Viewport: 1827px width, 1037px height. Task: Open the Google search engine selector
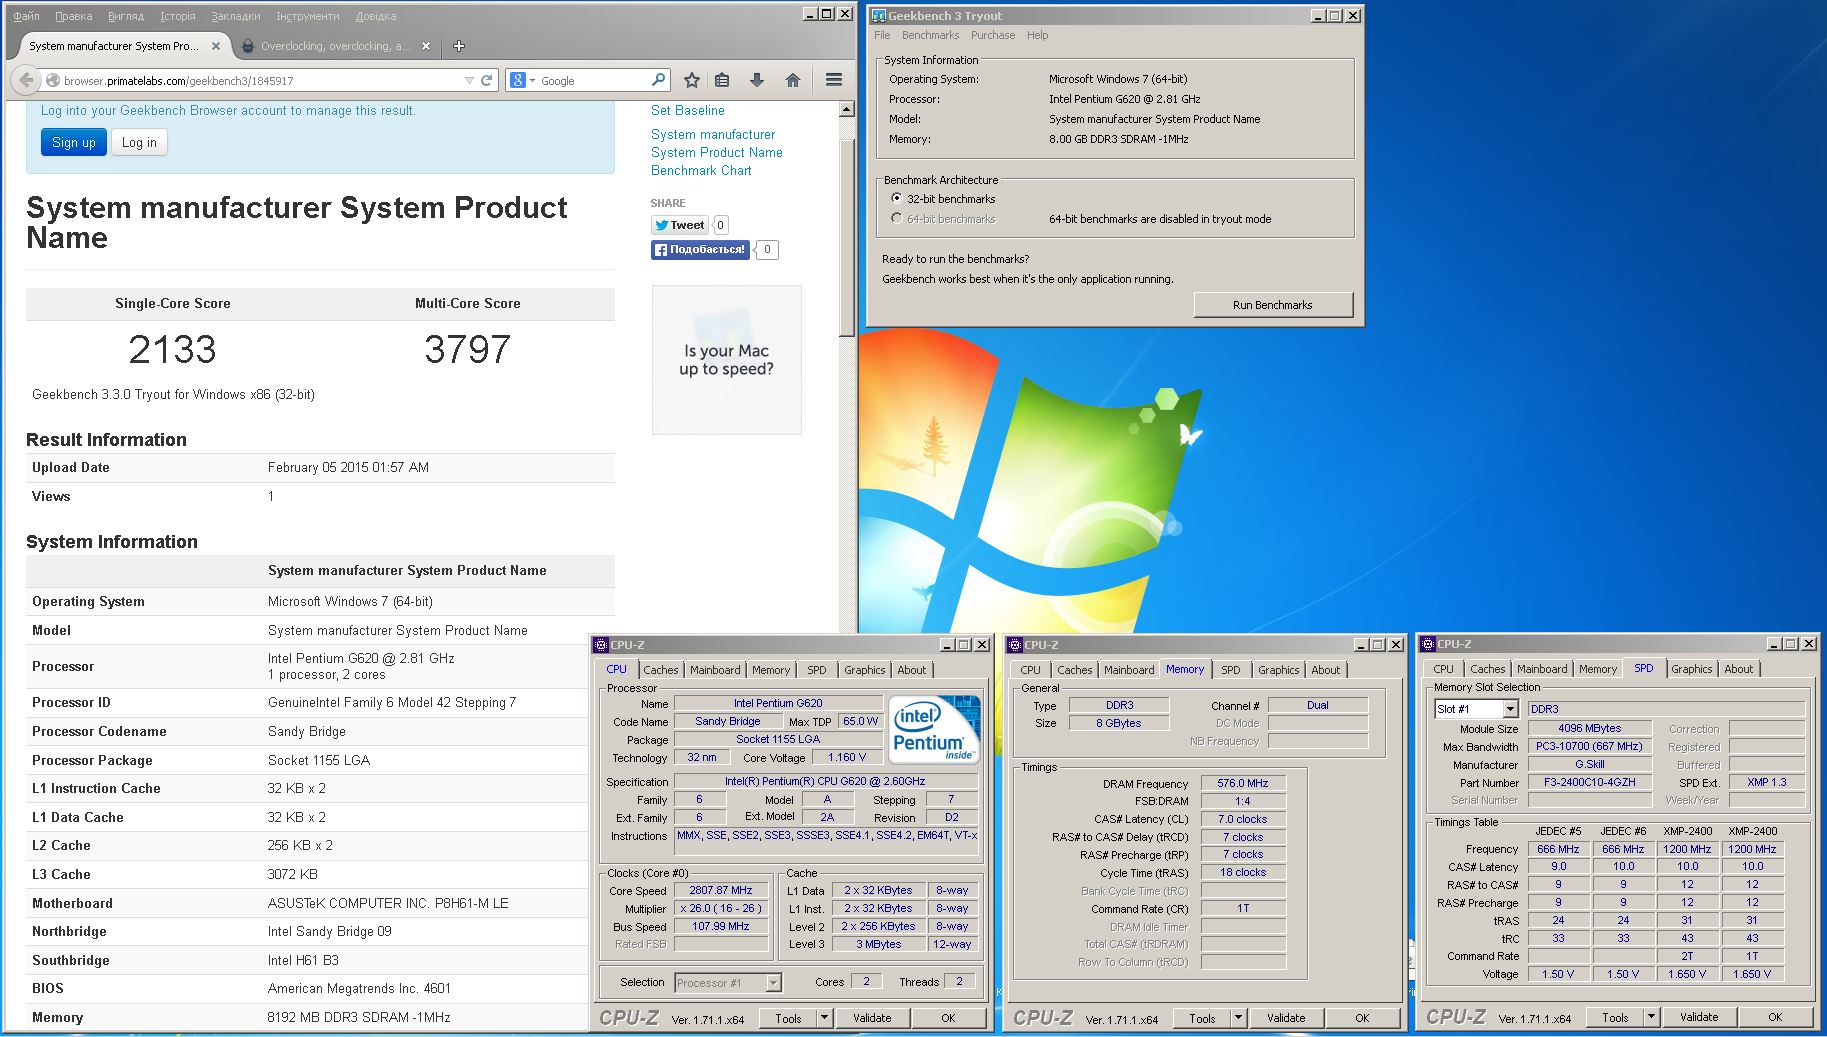pyautogui.click(x=523, y=80)
